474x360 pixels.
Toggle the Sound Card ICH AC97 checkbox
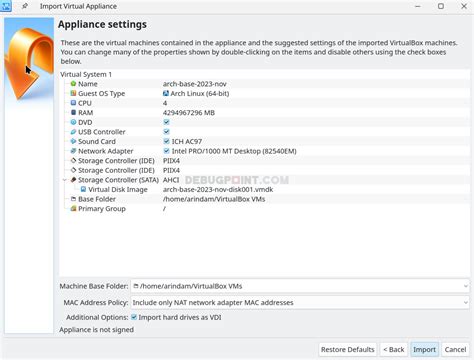tap(166, 141)
